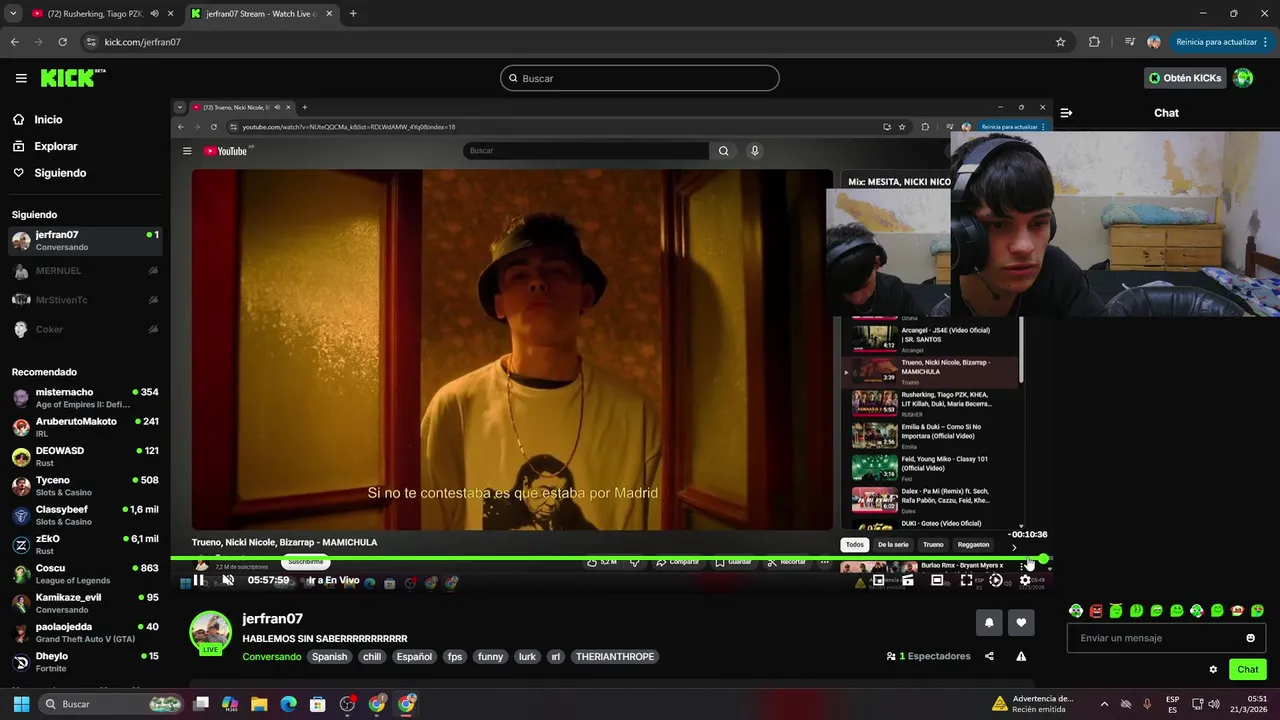Jump to live with Ir a En Vivo
The width and height of the screenshot is (1280, 720).
coord(333,580)
